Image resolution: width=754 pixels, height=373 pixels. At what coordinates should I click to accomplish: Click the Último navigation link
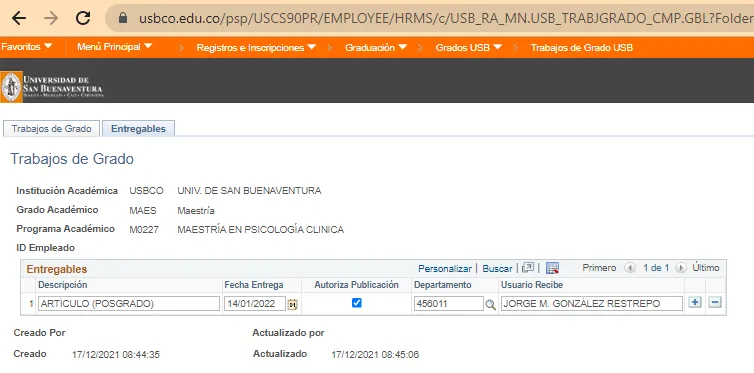point(706,268)
